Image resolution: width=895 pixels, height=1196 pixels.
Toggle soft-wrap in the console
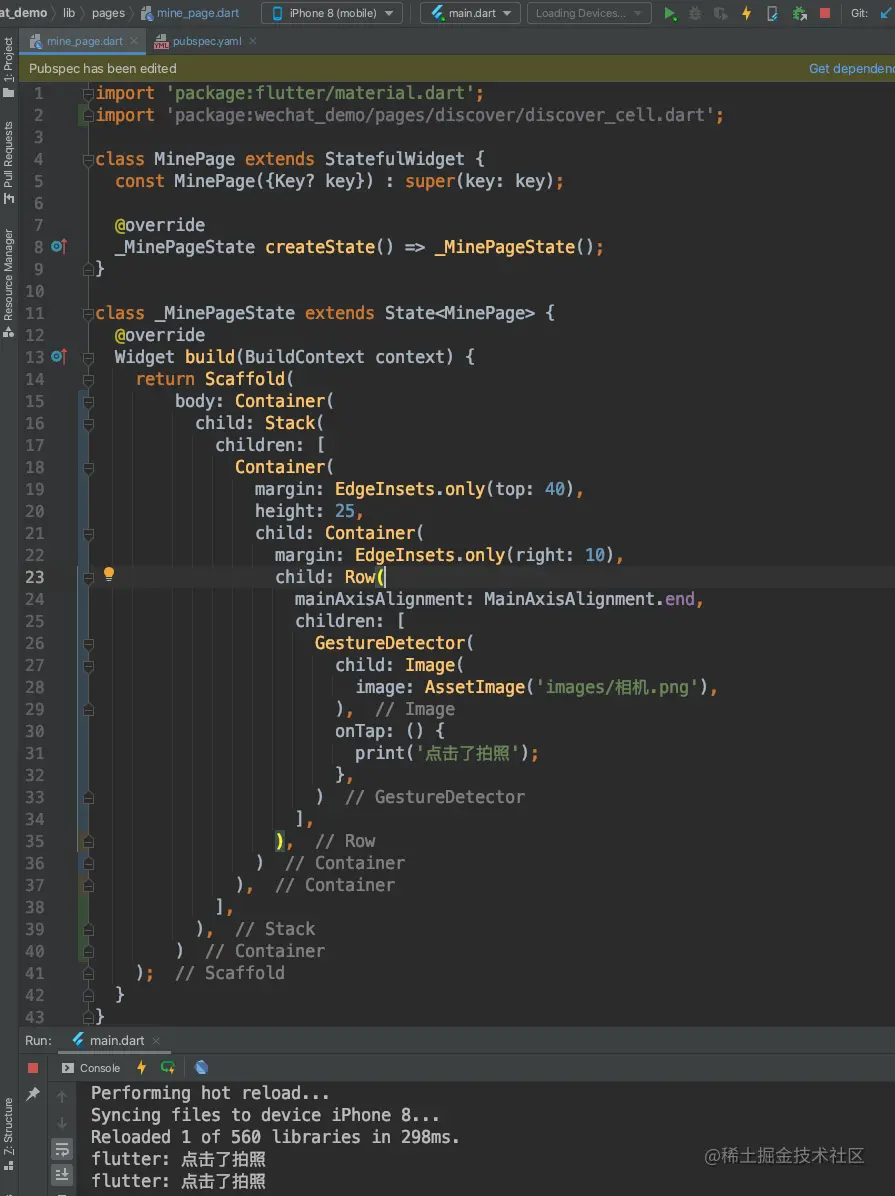point(62,1149)
